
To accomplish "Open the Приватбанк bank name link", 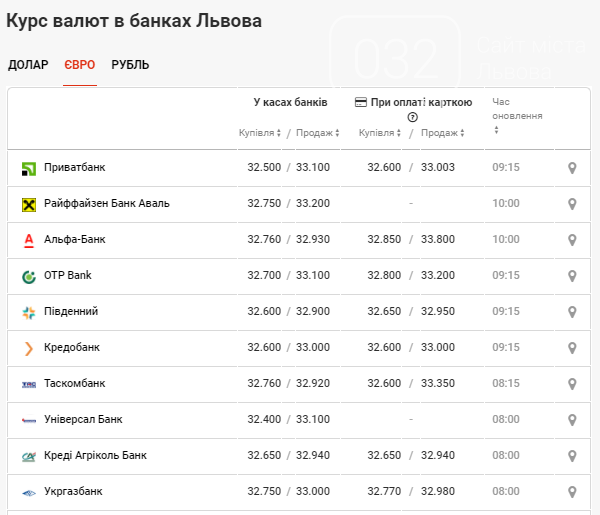I will 75,167.
